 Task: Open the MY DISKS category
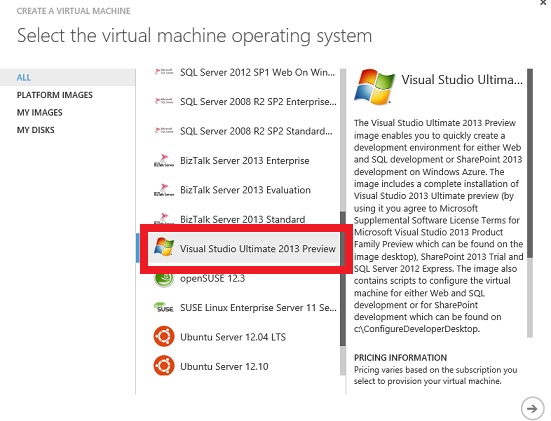[x=35, y=130]
